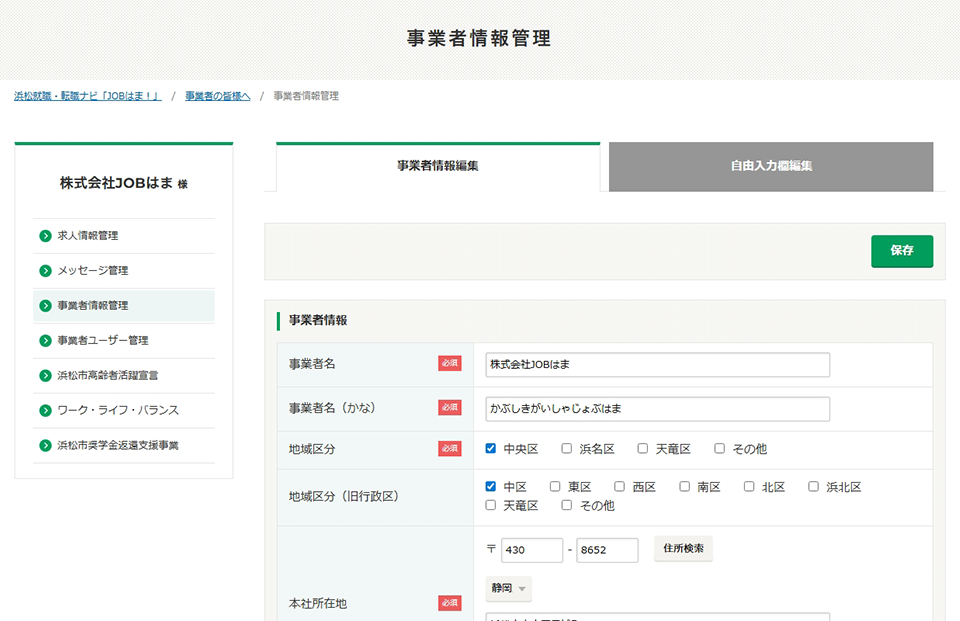Open the 浜松就職・転職ナビ breadcrumb link

[88, 96]
